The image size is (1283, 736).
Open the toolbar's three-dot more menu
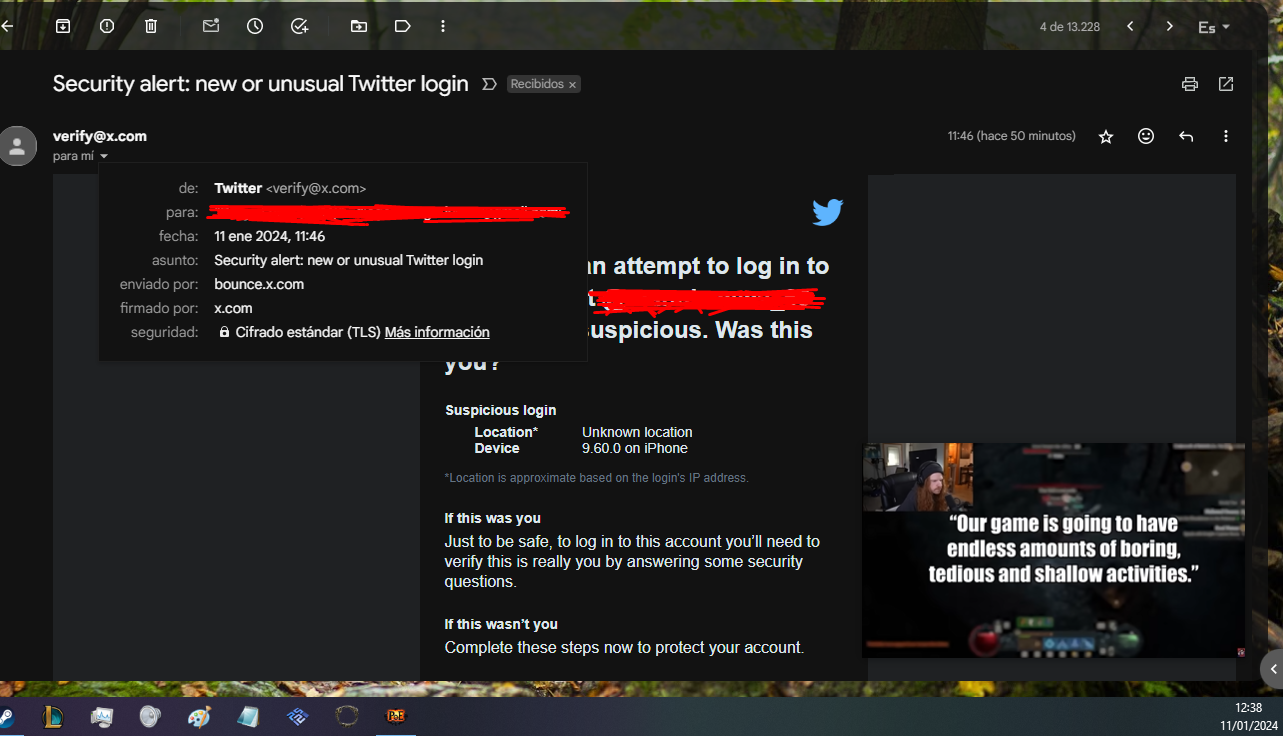tap(443, 26)
